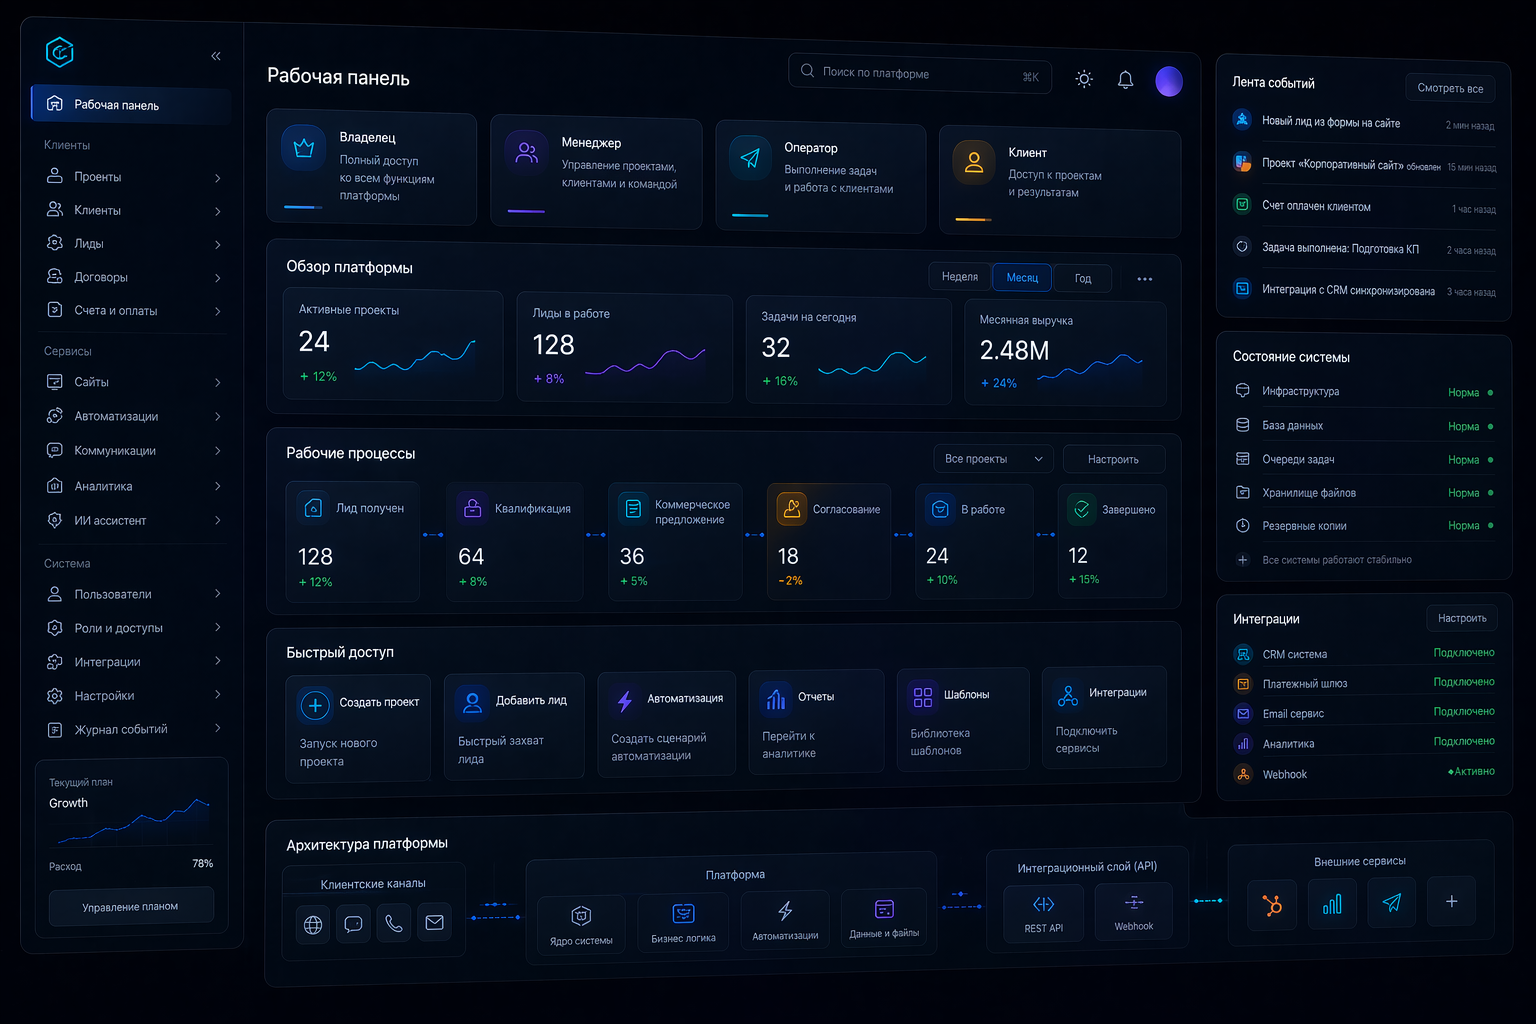This screenshot has height=1024, width=1536.
Task: Click the paper plane icon in Внешние сервисы
Action: coord(1392,903)
